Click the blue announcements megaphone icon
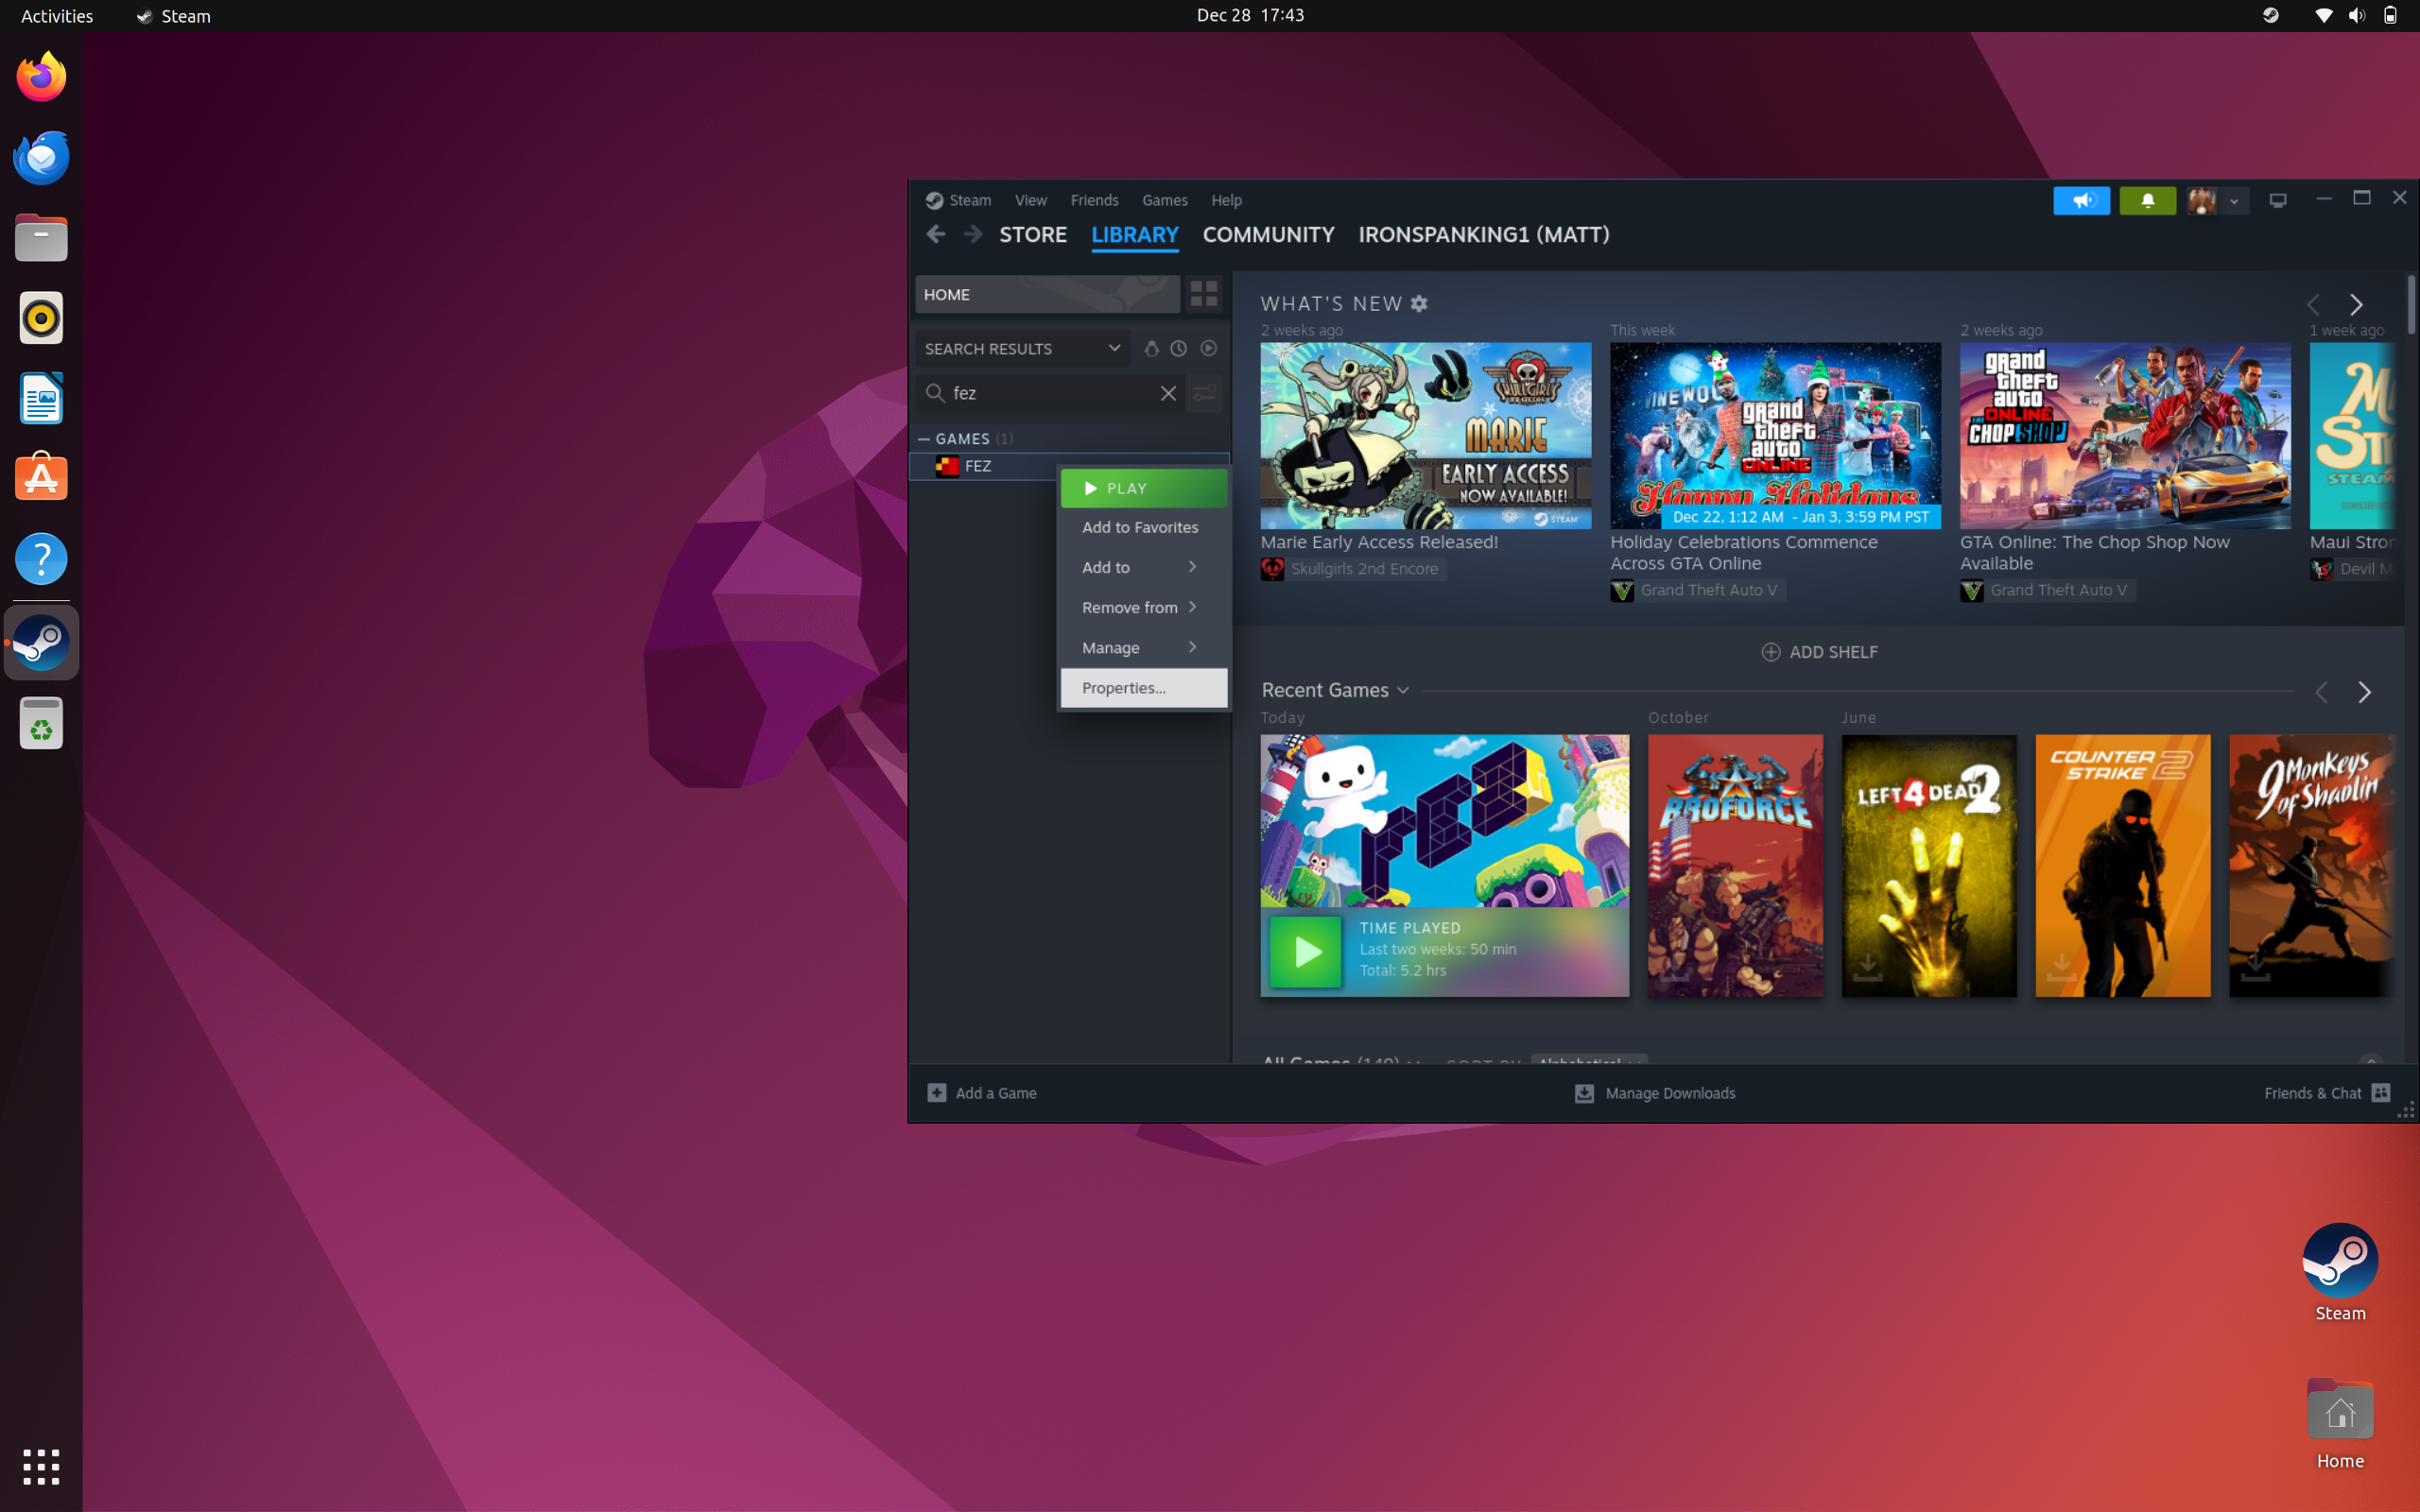The height and width of the screenshot is (1512, 2420). tap(2081, 201)
